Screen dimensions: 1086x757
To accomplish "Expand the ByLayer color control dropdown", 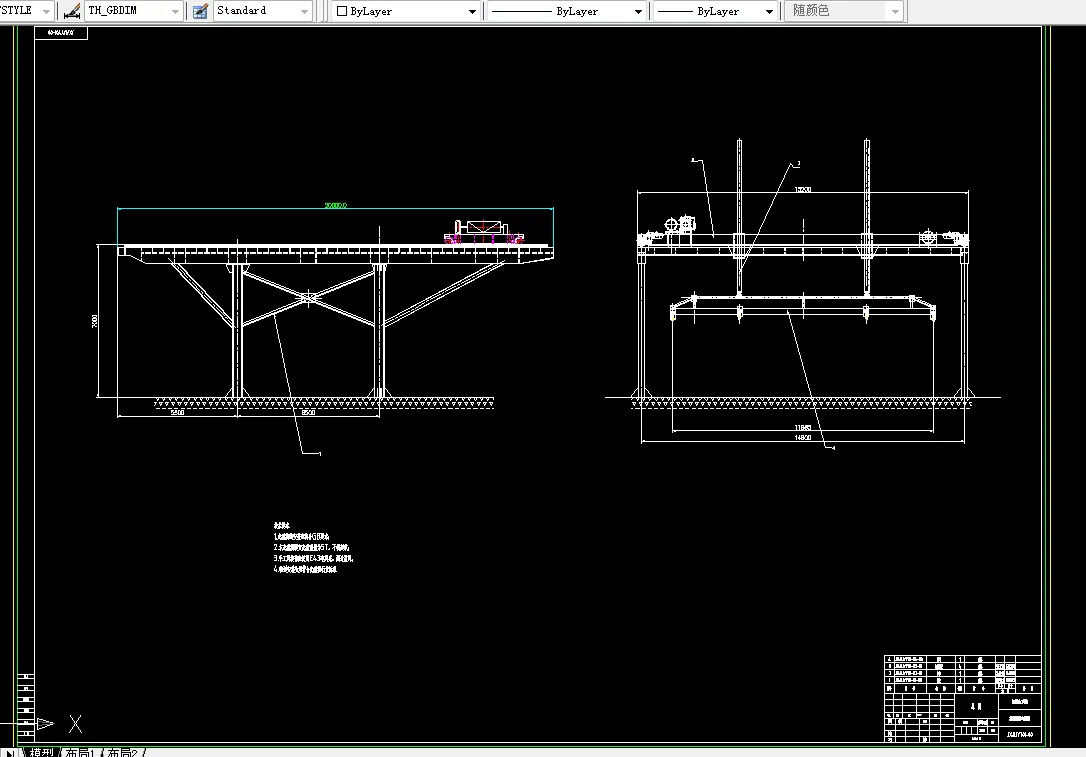I will [407, 11].
